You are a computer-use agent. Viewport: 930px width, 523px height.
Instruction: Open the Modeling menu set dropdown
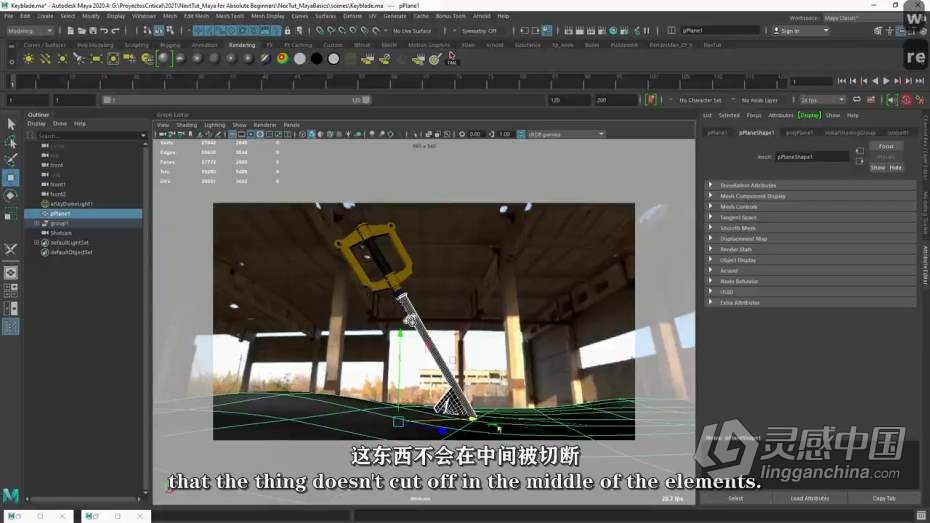[x=30, y=30]
